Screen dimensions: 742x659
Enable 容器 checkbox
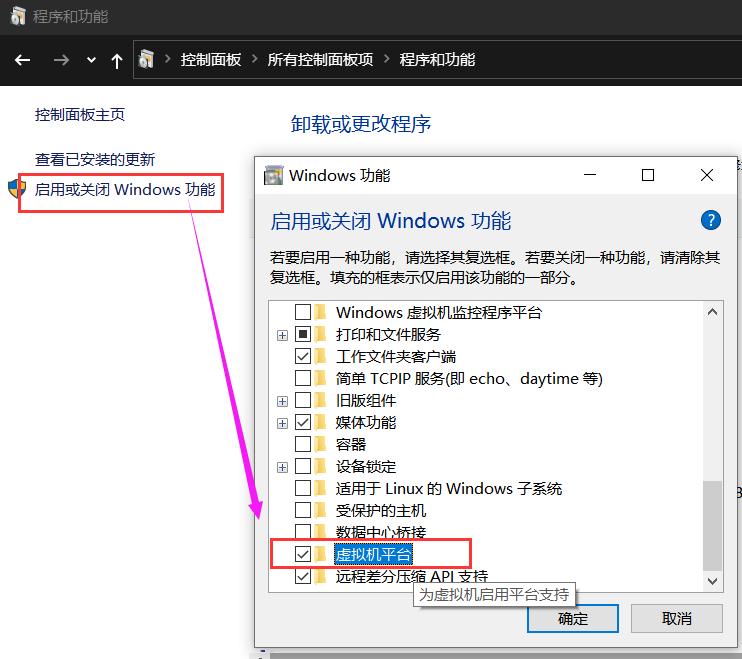pyautogui.click(x=303, y=444)
